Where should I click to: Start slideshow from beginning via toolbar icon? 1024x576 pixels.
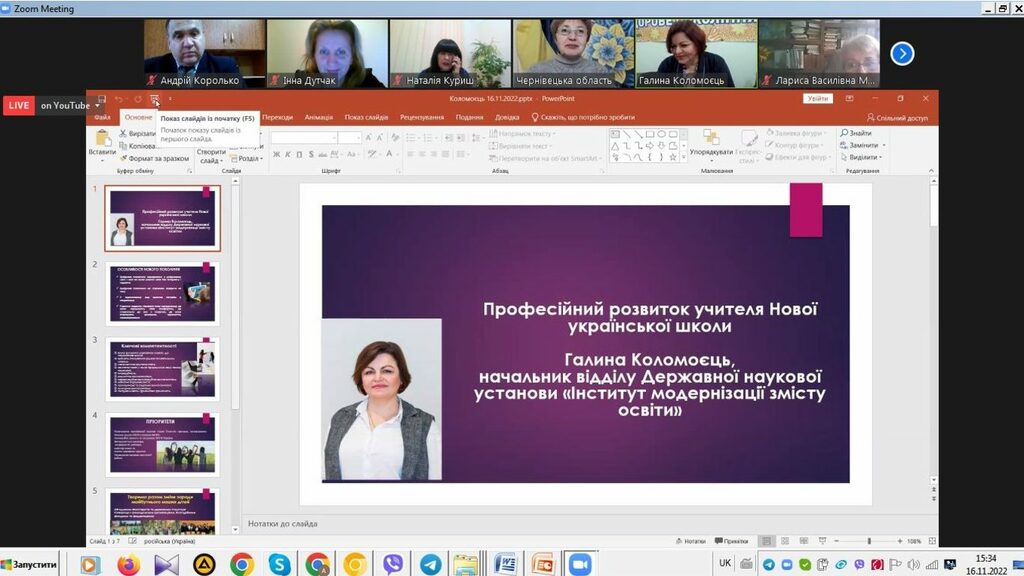click(x=155, y=99)
